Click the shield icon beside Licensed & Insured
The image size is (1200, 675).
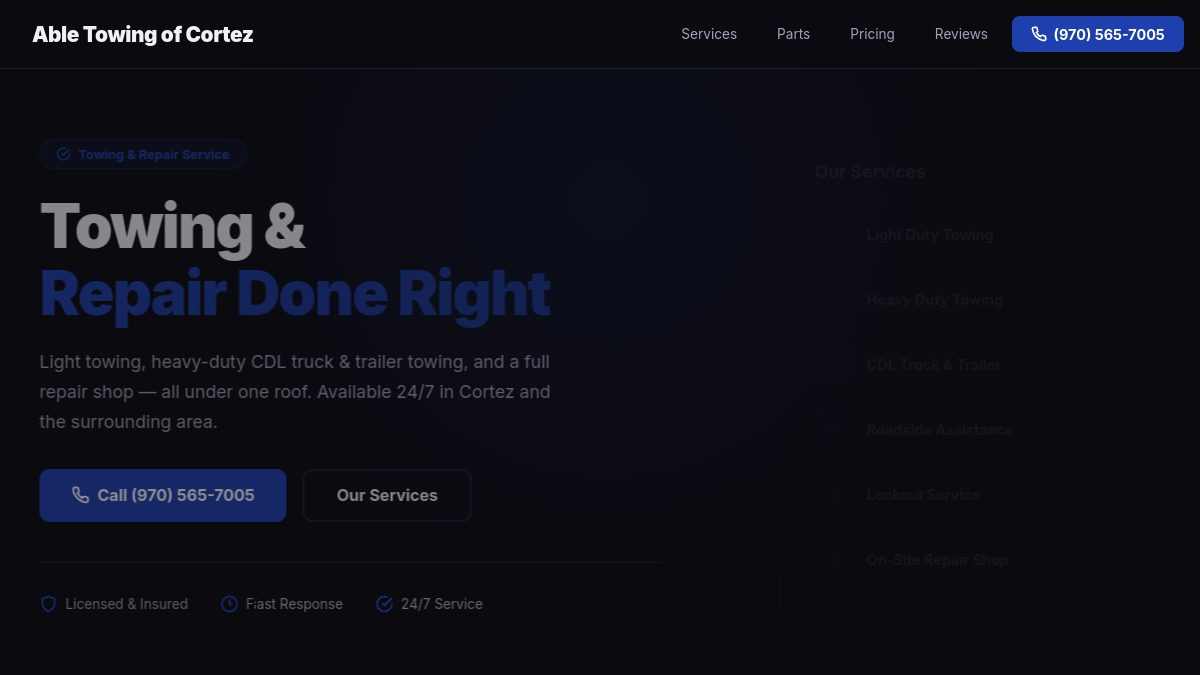click(48, 604)
